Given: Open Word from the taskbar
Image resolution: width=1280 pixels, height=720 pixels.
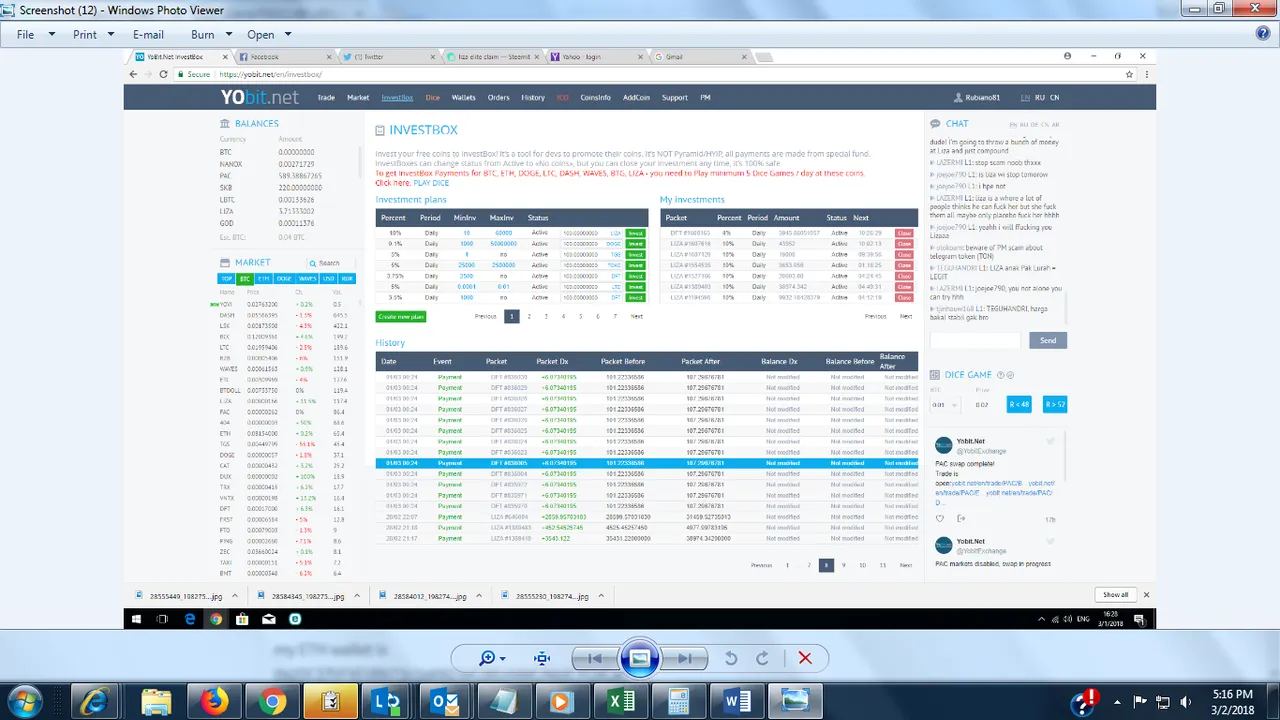Looking at the screenshot, I should (737, 701).
